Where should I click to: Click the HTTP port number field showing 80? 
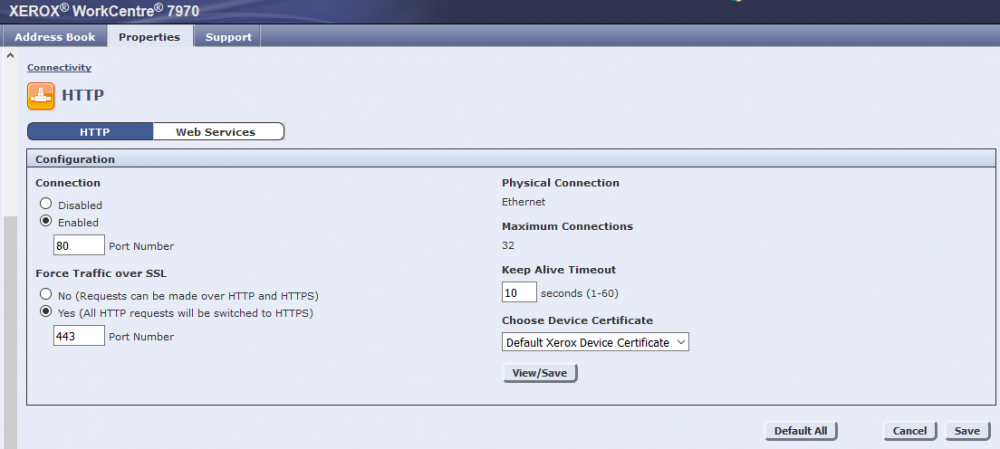(79, 245)
